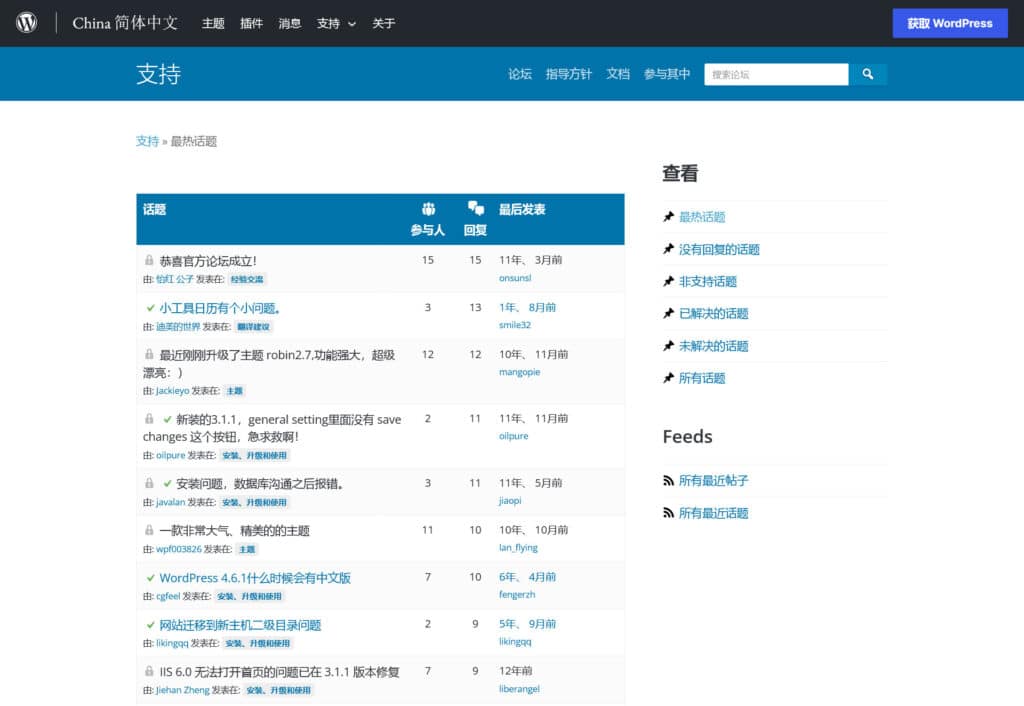
Task: Click the search magnifying glass icon
Action: tap(868, 74)
